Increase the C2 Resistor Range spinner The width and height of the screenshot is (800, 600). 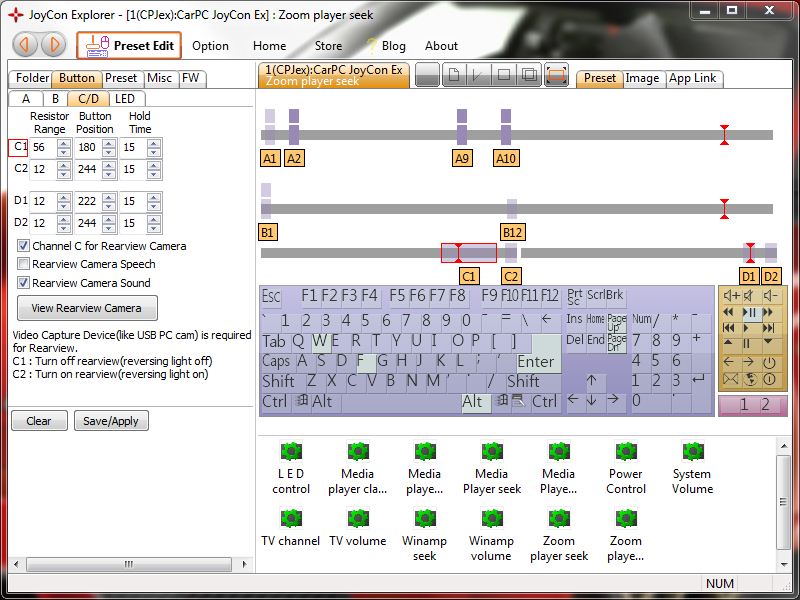pyautogui.click(x=64, y=165)
